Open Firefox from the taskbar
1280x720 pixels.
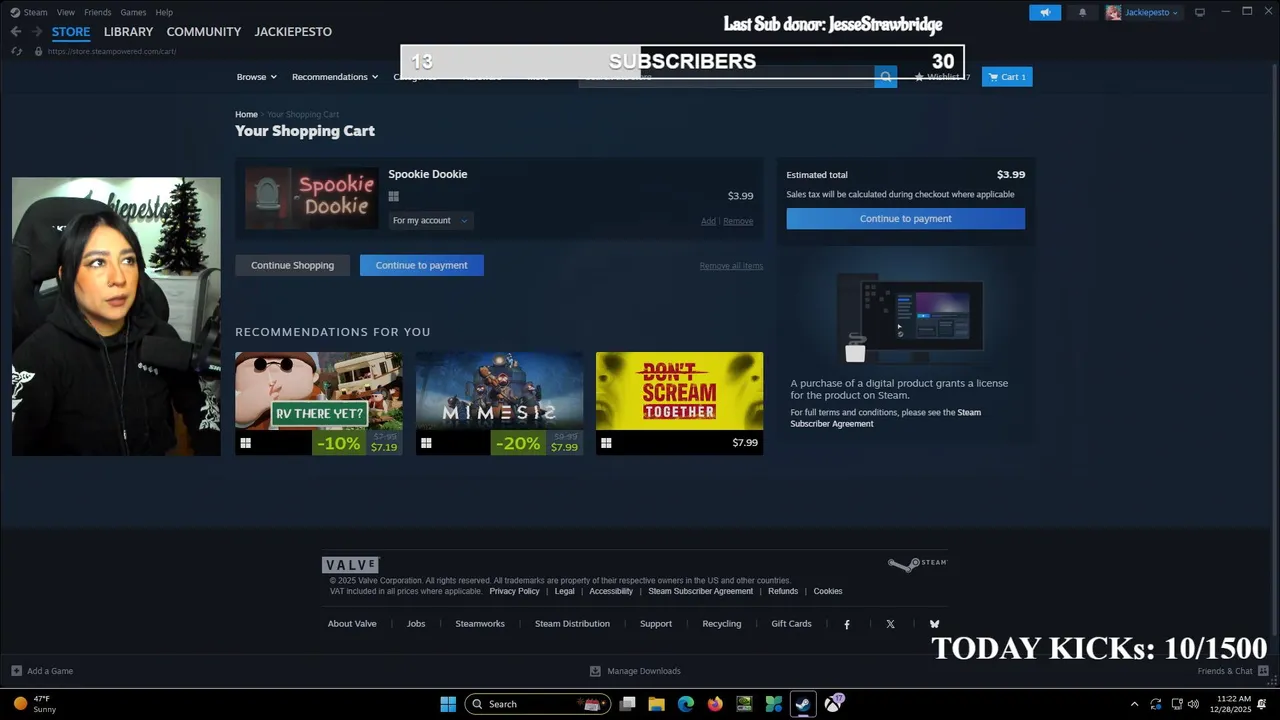[715, 704]
